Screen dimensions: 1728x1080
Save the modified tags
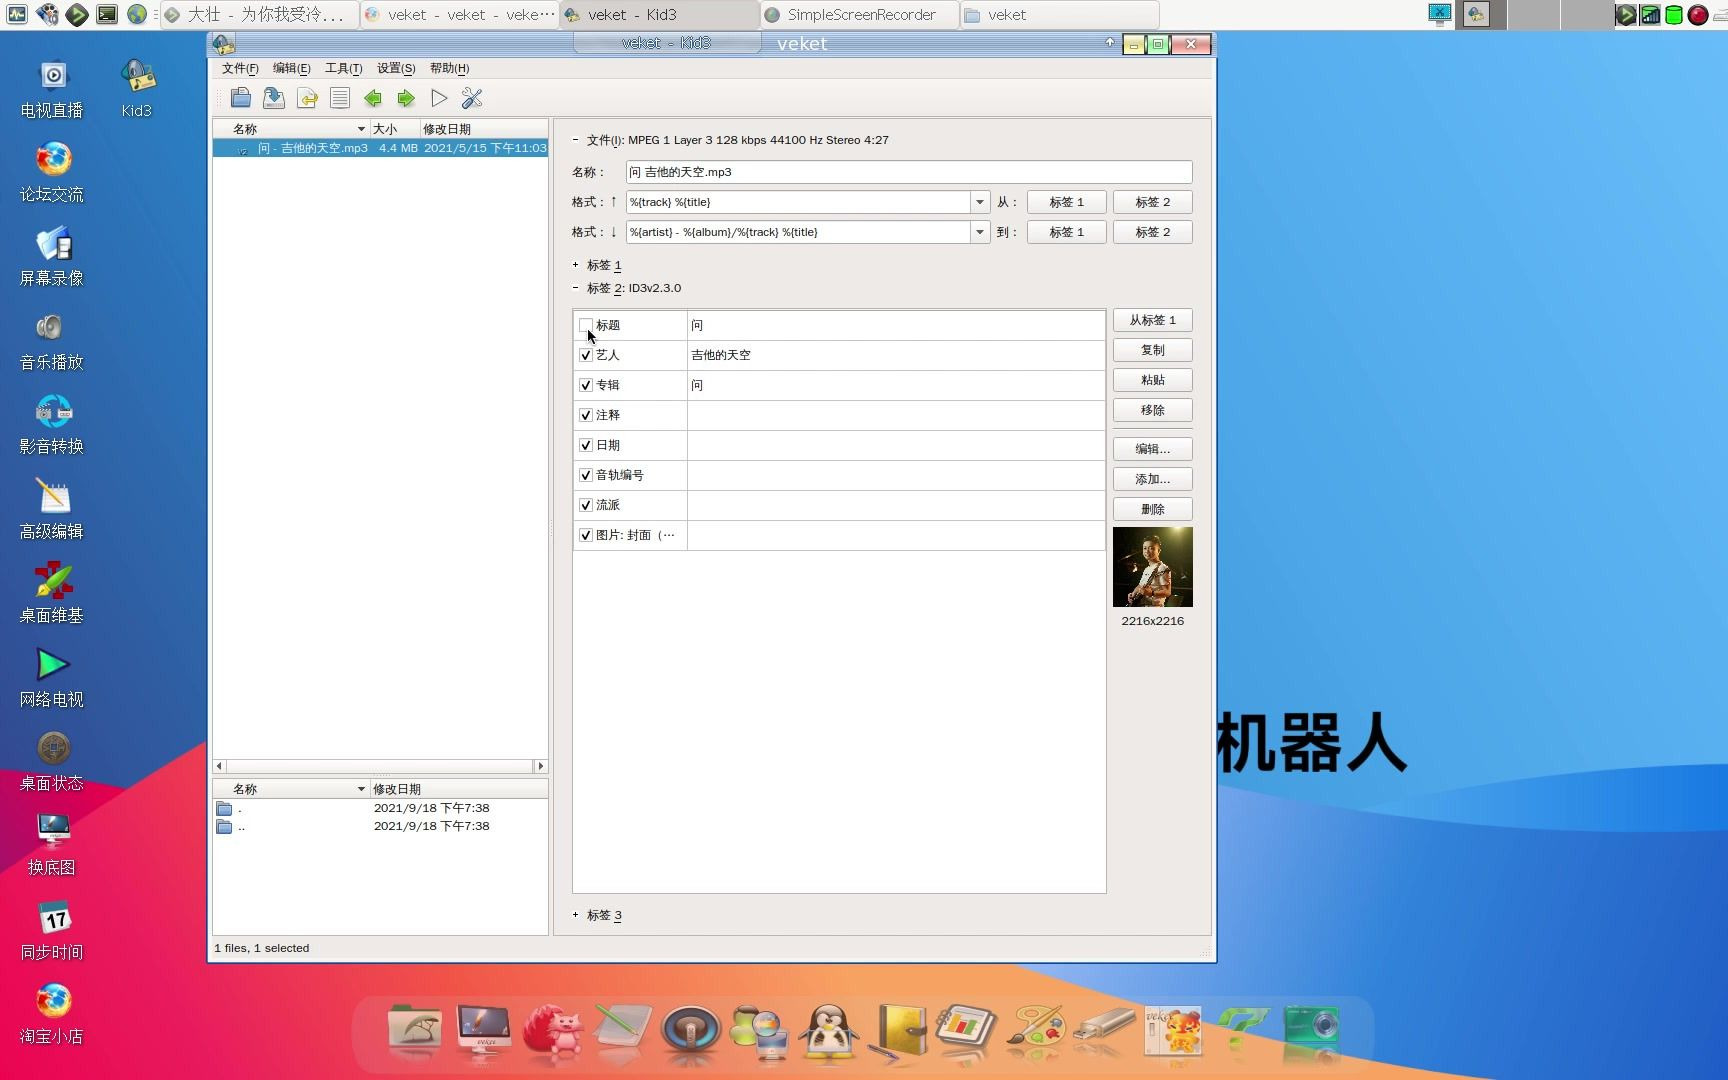point(273,97)
